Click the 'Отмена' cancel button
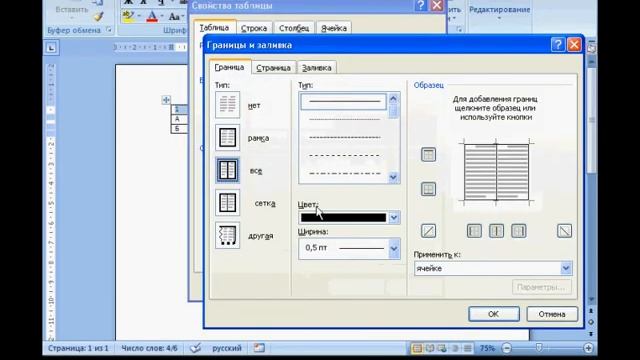Screen dimensions: 640x360 point(552,314)
